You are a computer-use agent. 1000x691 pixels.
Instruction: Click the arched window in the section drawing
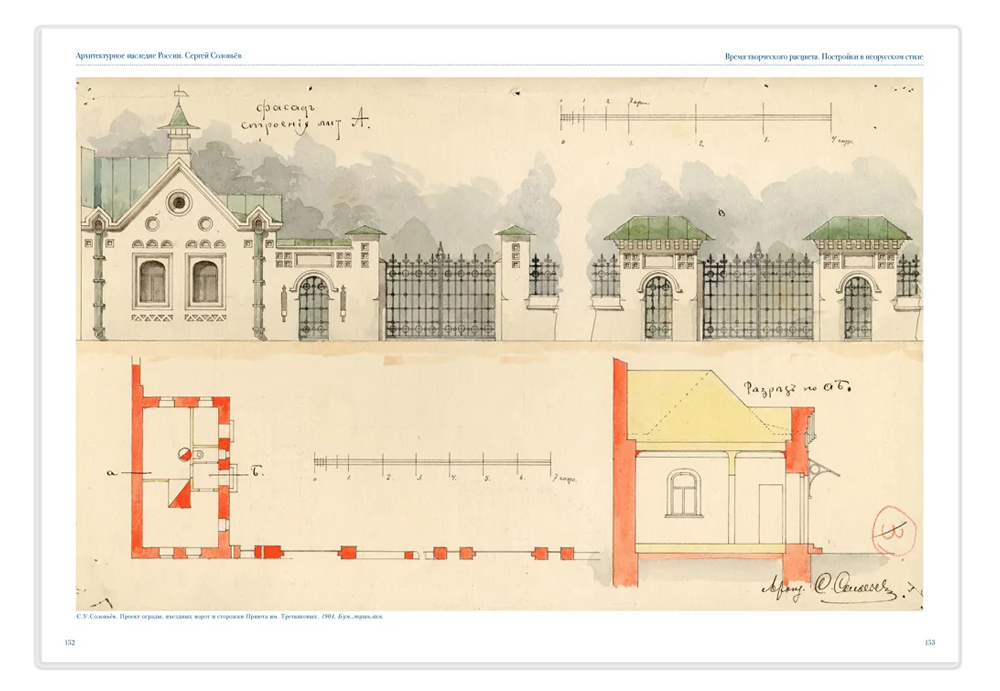683,493
